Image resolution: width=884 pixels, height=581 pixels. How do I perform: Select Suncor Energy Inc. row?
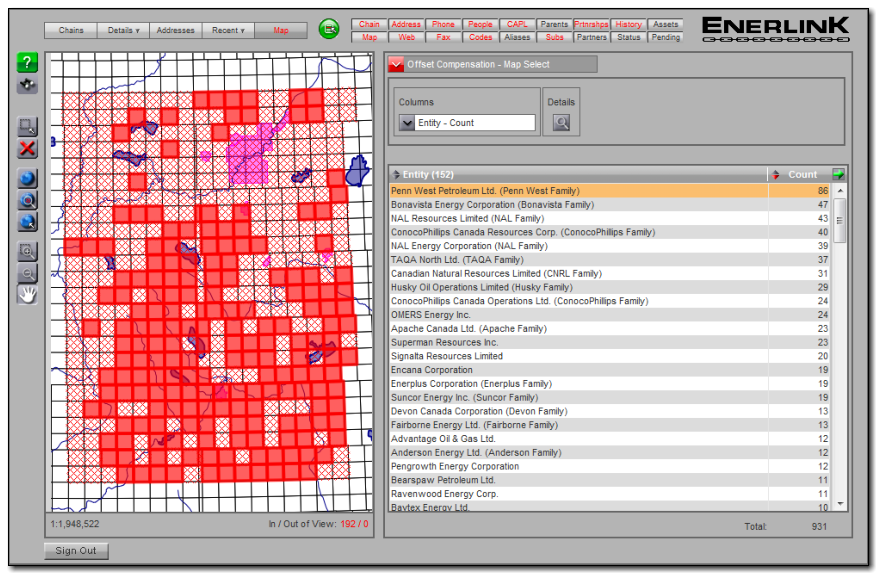tap(611, 398)
